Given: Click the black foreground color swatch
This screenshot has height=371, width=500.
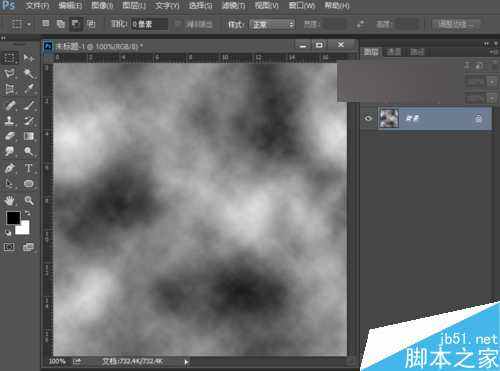Looking at the screenshot, I should [x=13, y=218].
